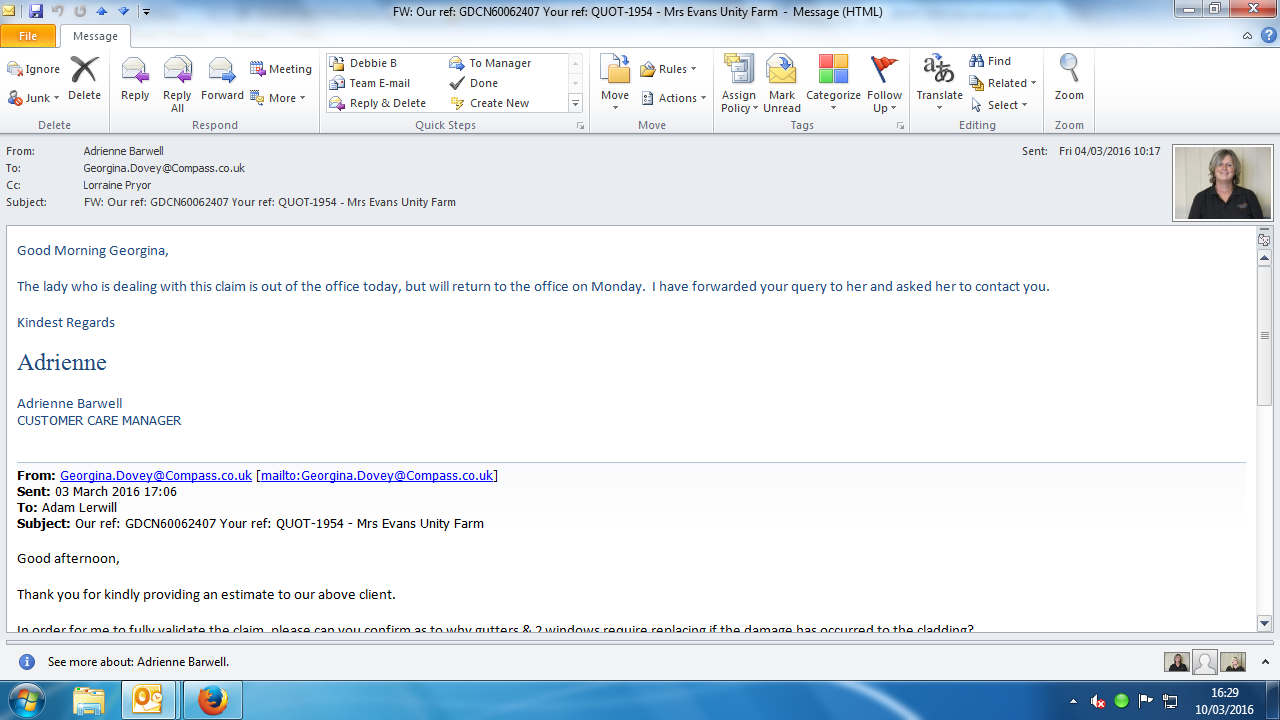Click the Action Center flag tray icon
Viewport: 1280px width, 720px height.
click(1146, 701)
